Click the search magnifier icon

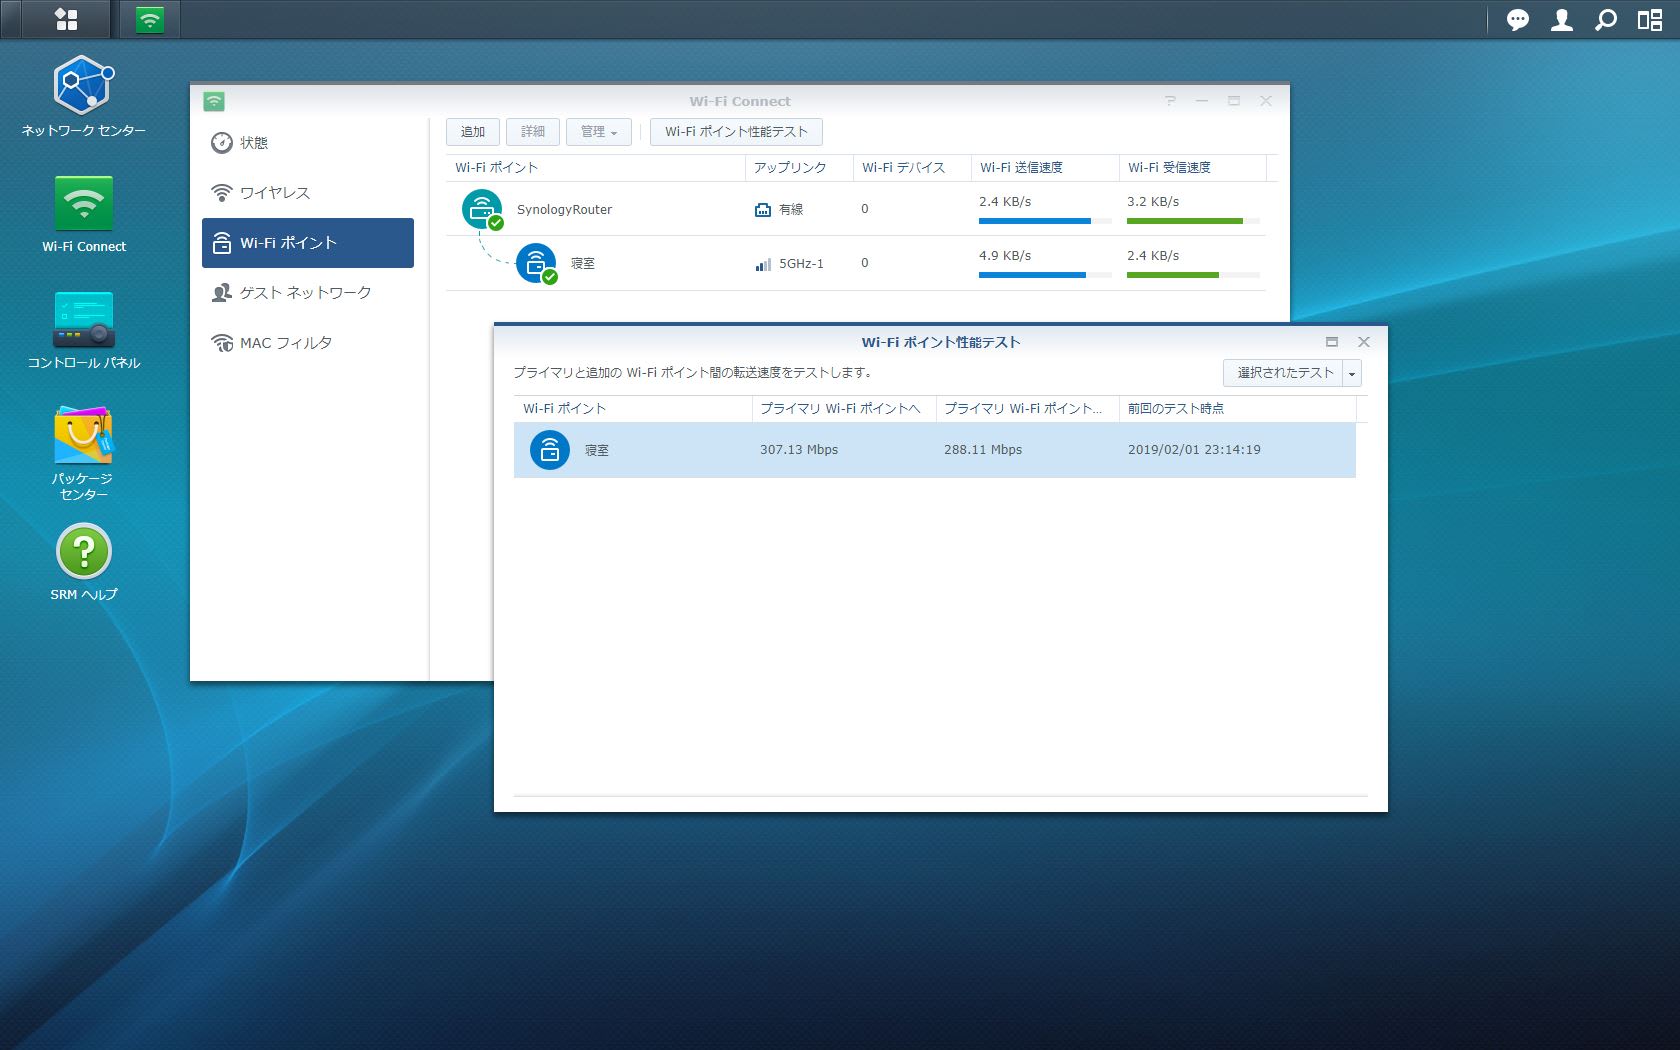[x=1606, y=20]
